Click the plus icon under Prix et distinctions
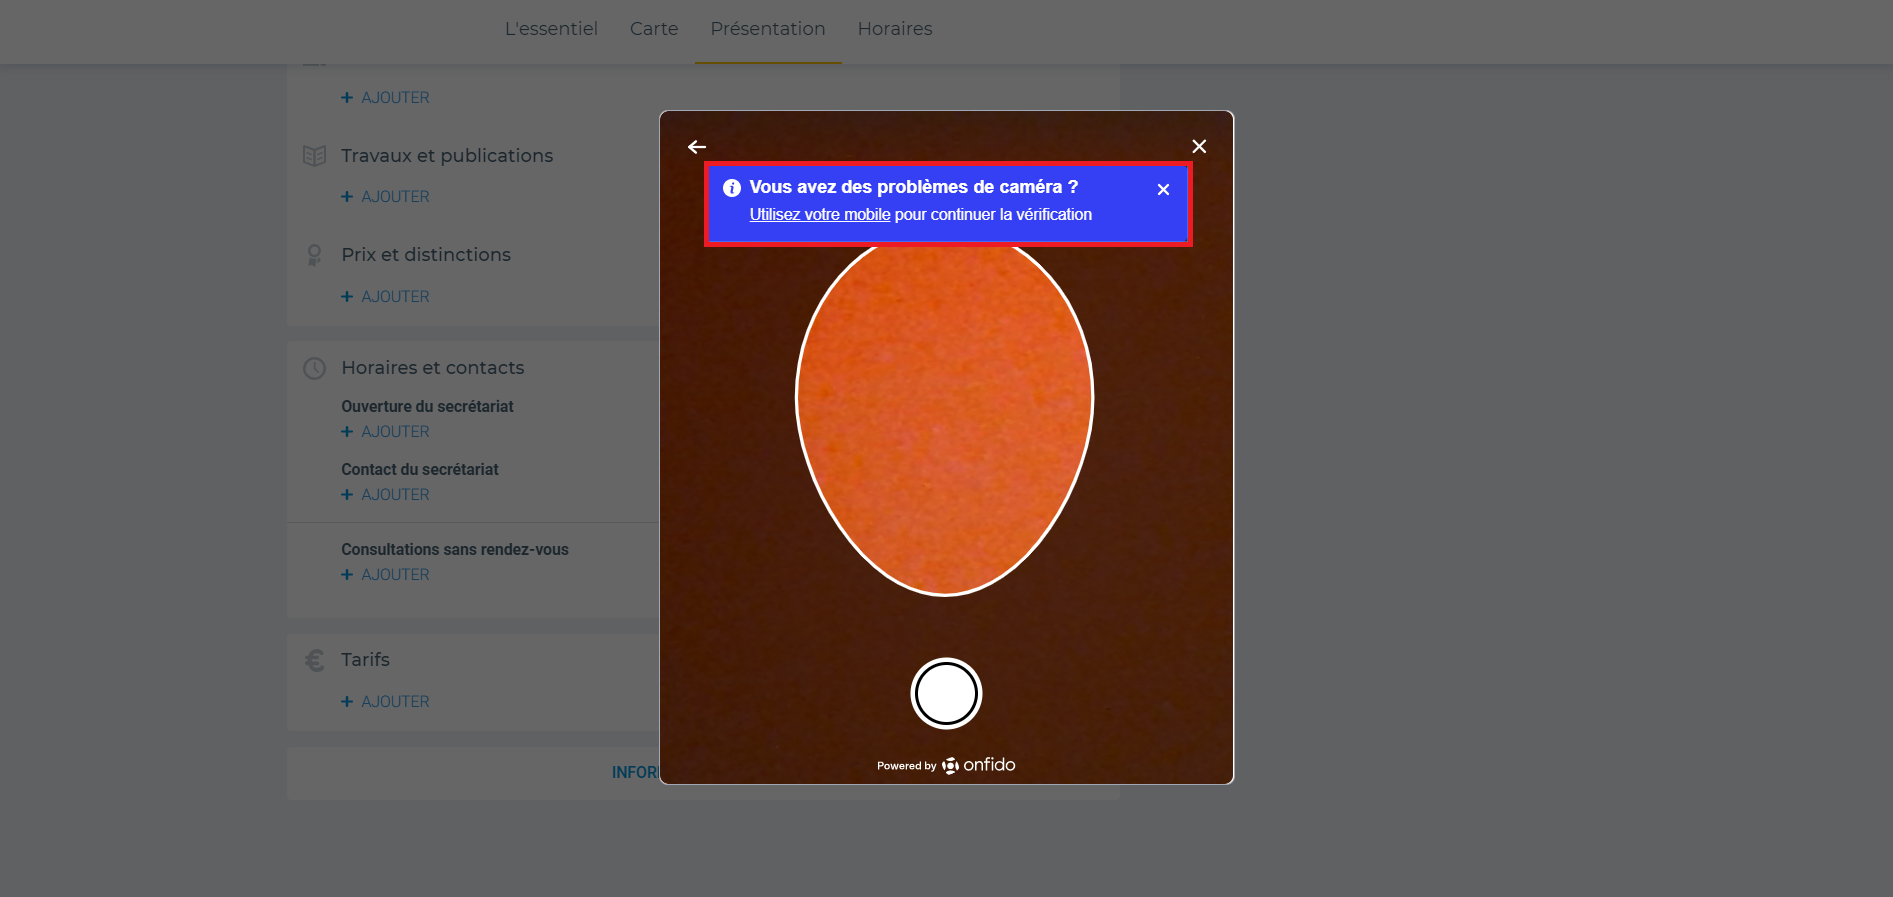Screen dimensions: 1893x897 (x=347, y=297)
